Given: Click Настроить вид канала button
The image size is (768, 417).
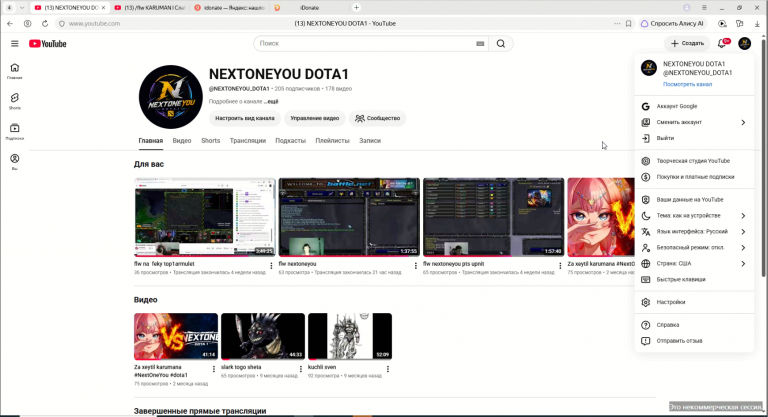Looking at the screenshot, I should coord(245,118).
